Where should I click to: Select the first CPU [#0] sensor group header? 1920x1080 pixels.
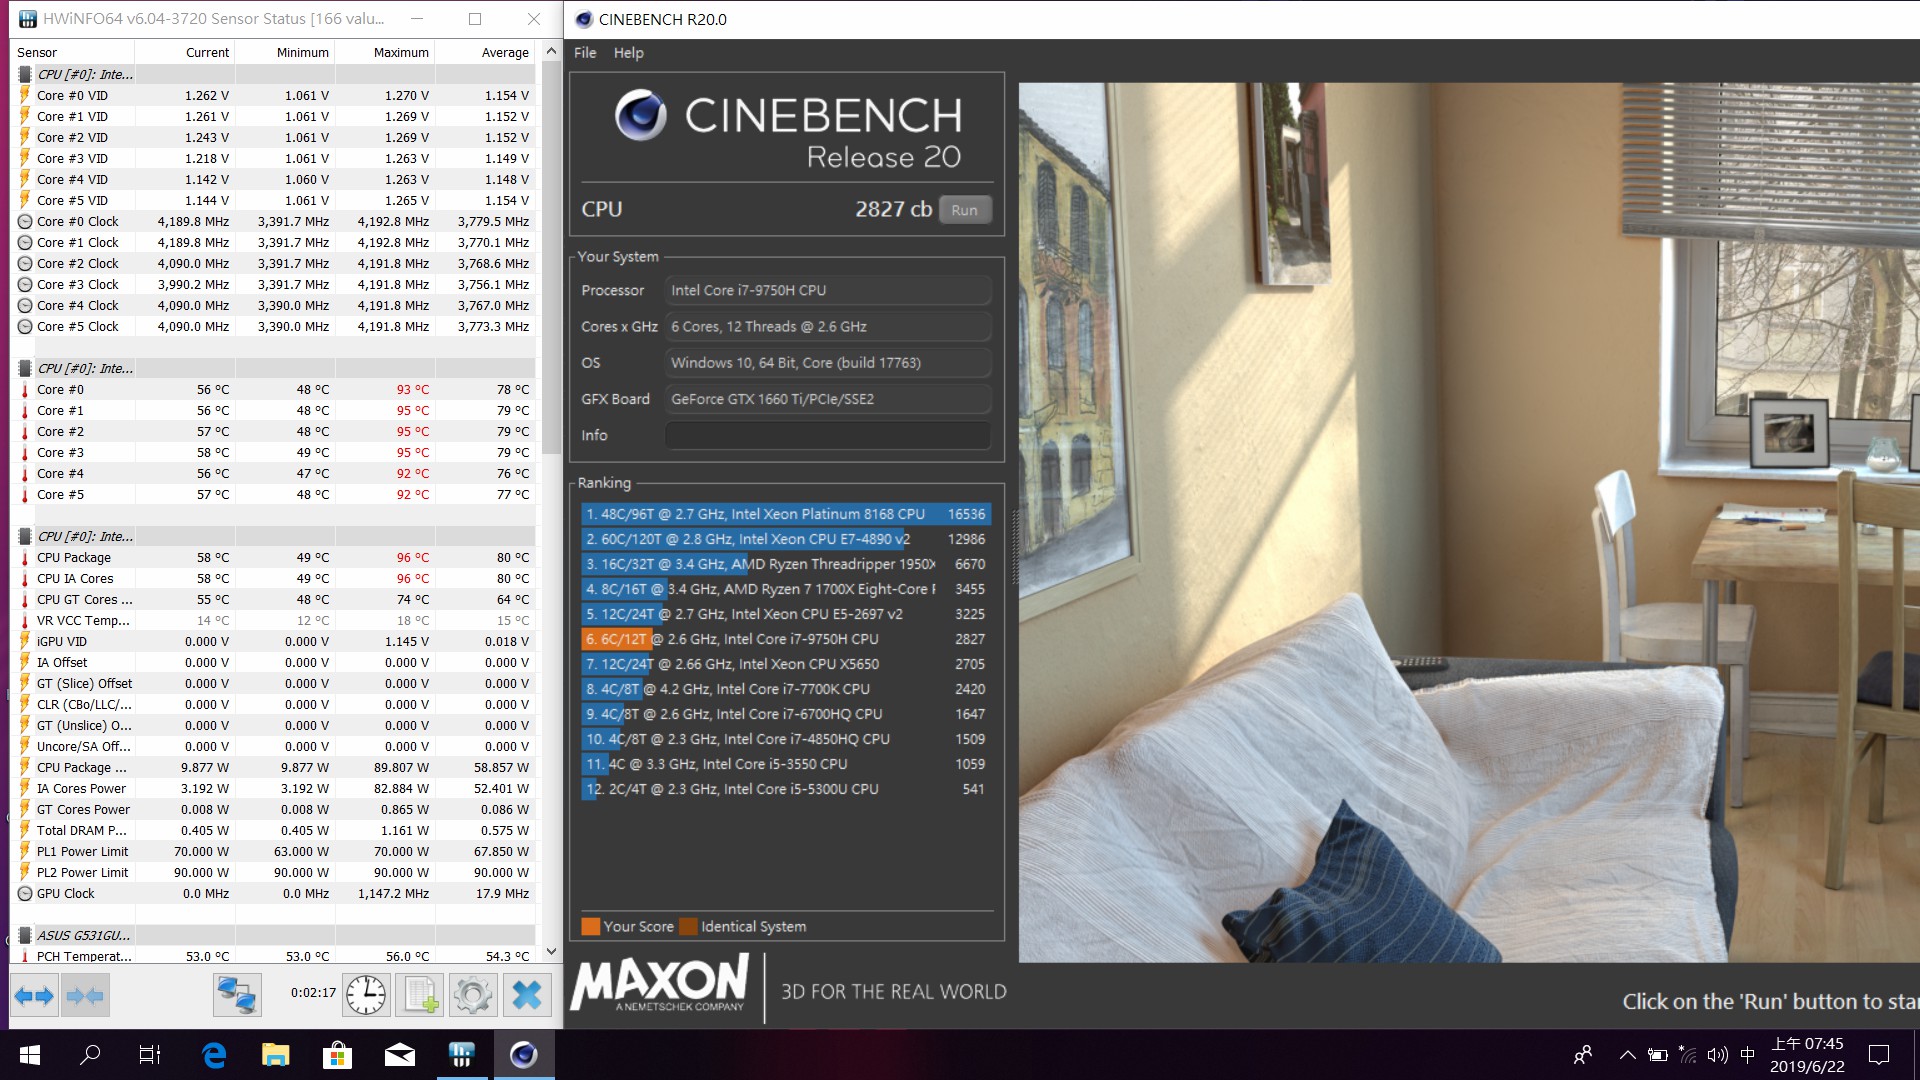[x=85, y=74]
